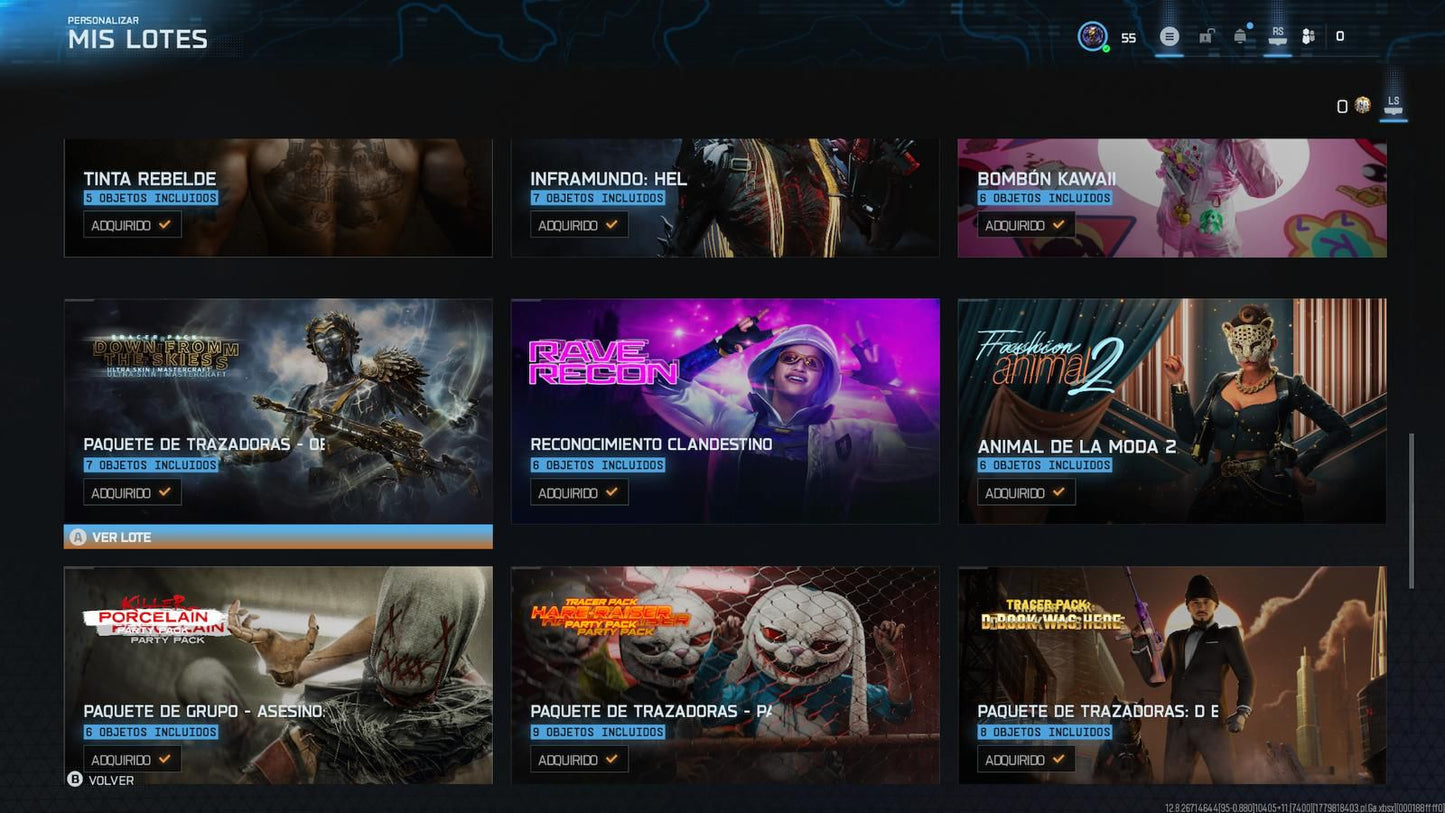Screen dimensions: 1445x813
Task: Click the 'Bombón Kawaii' title
Action: click(1046, 179)
